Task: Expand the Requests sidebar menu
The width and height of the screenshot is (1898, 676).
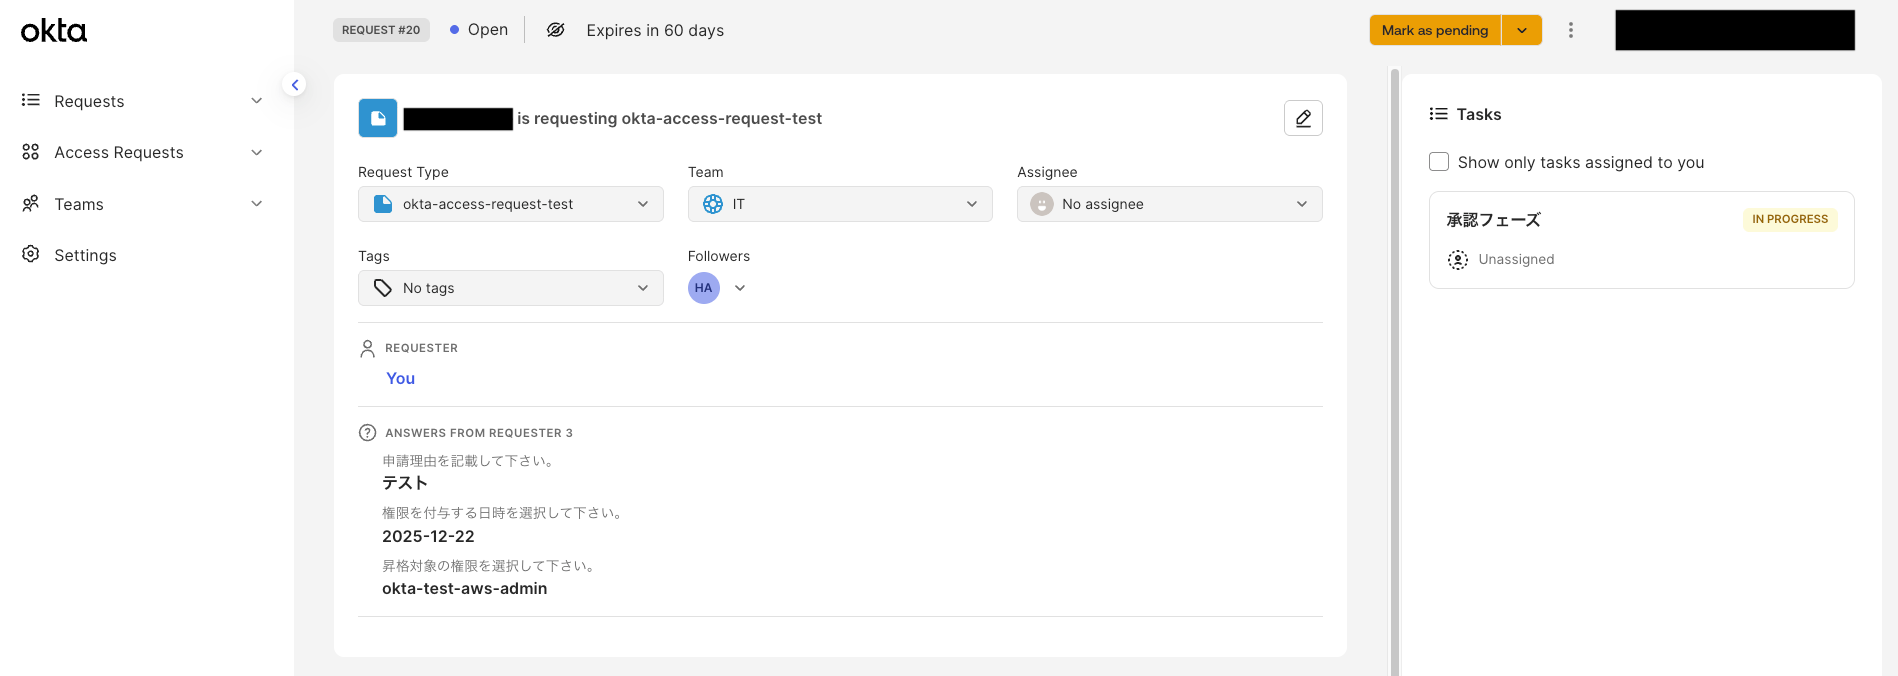Action: (x=257, y=101)
